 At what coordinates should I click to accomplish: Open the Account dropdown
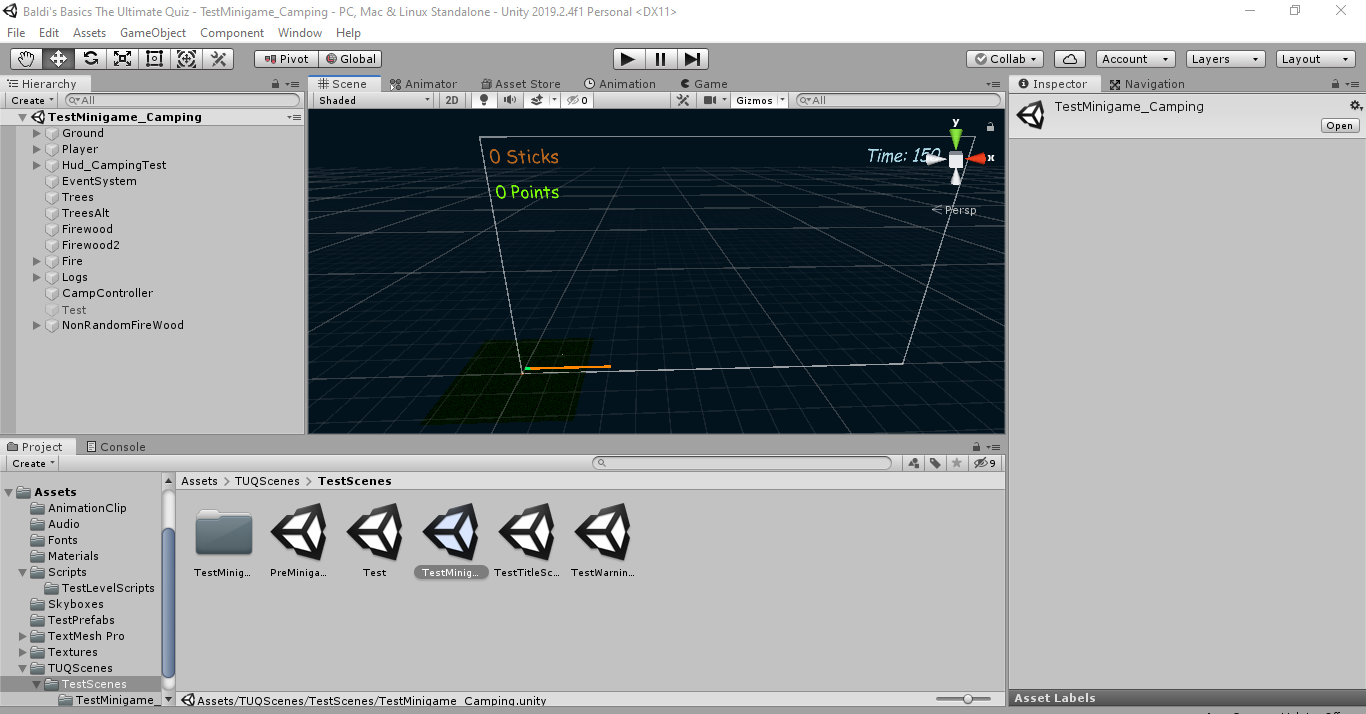(x=1136, y=59)
